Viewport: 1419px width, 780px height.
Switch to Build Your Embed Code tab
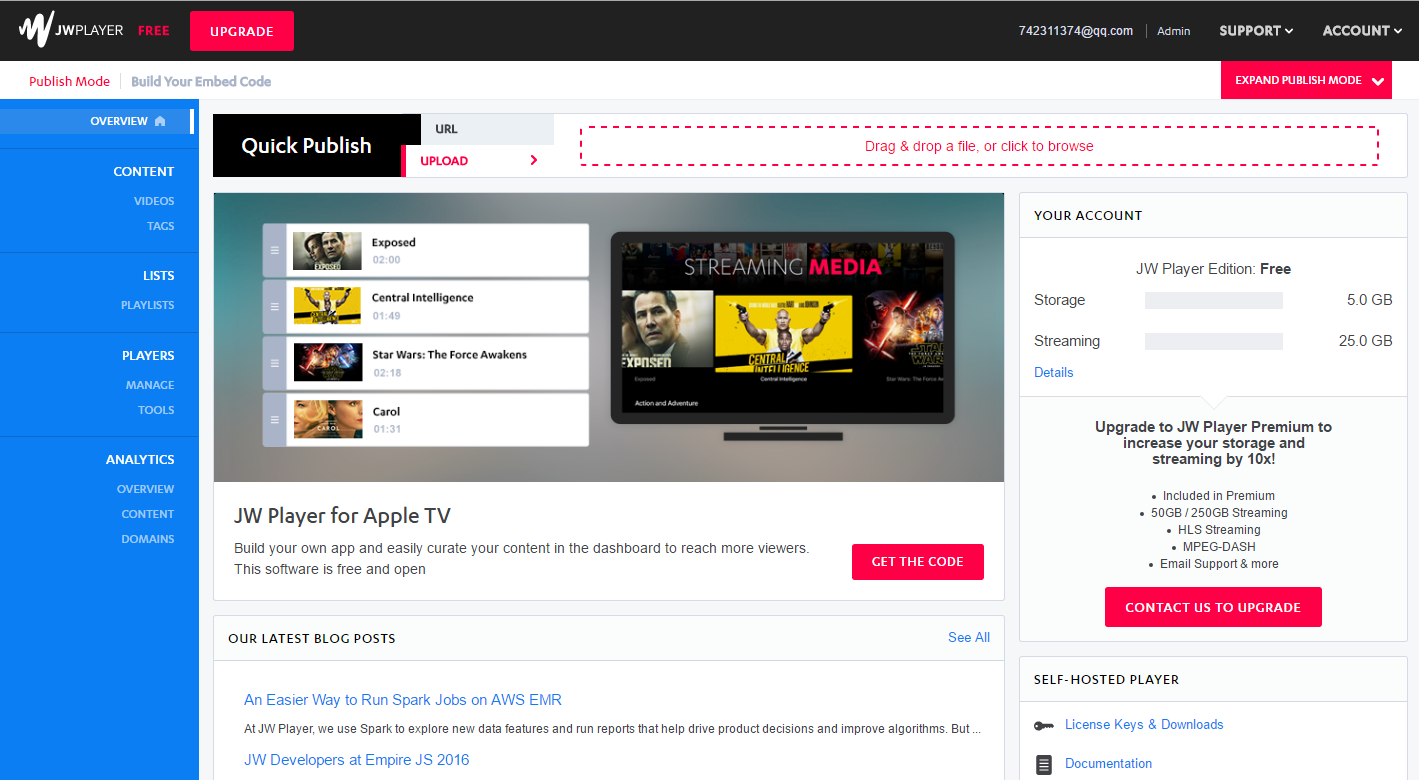[x=201, y=81]
